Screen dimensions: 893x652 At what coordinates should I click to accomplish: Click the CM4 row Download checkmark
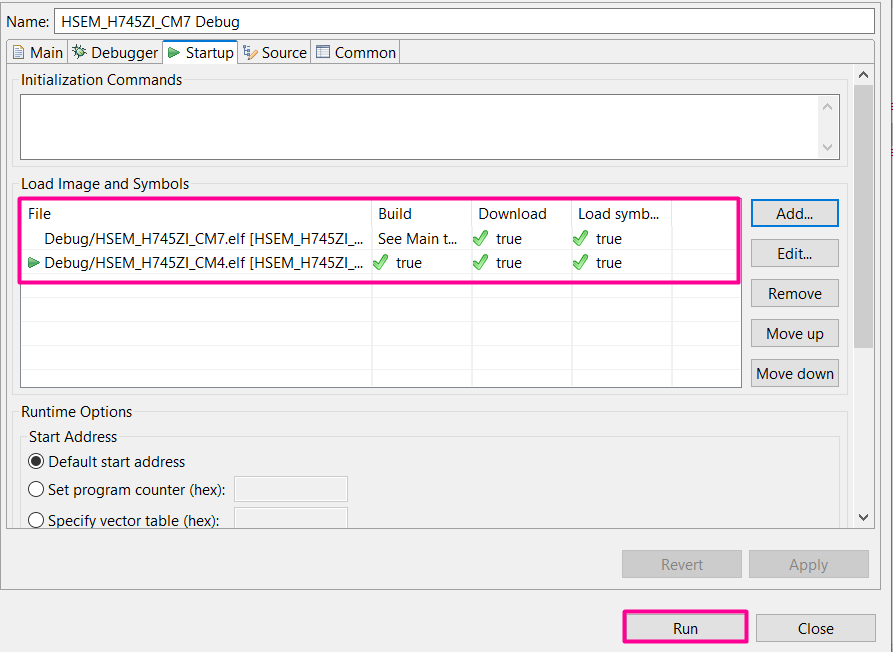[x=481, y=262]
